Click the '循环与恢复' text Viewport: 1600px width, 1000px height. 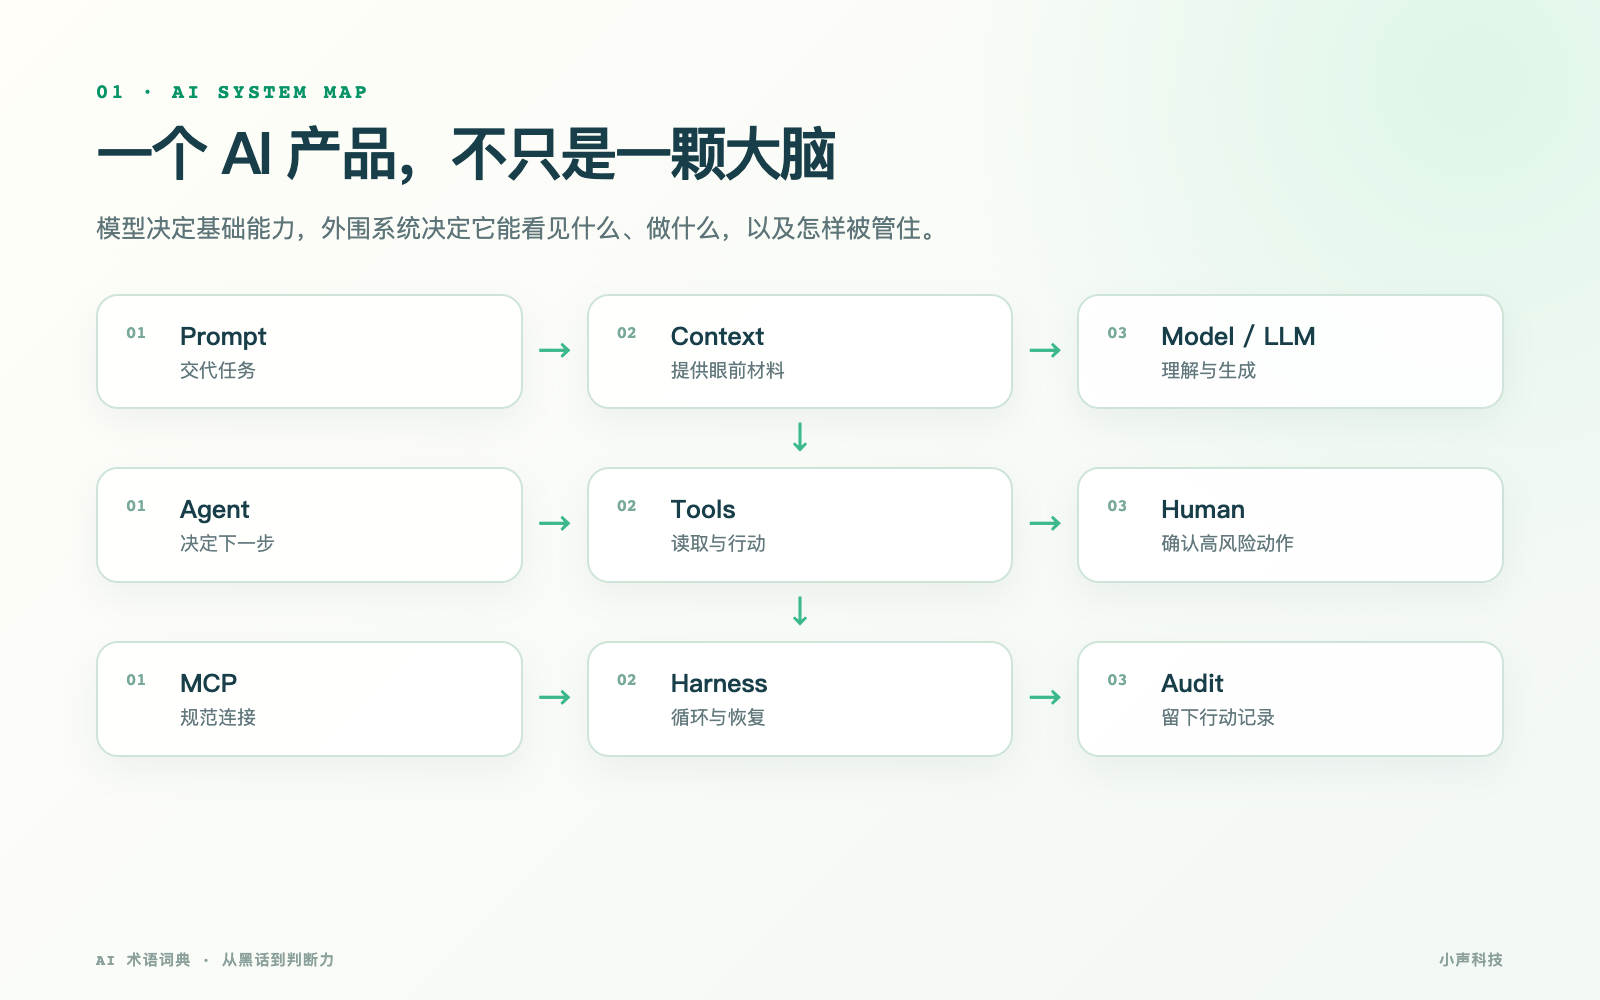point(718,717)
